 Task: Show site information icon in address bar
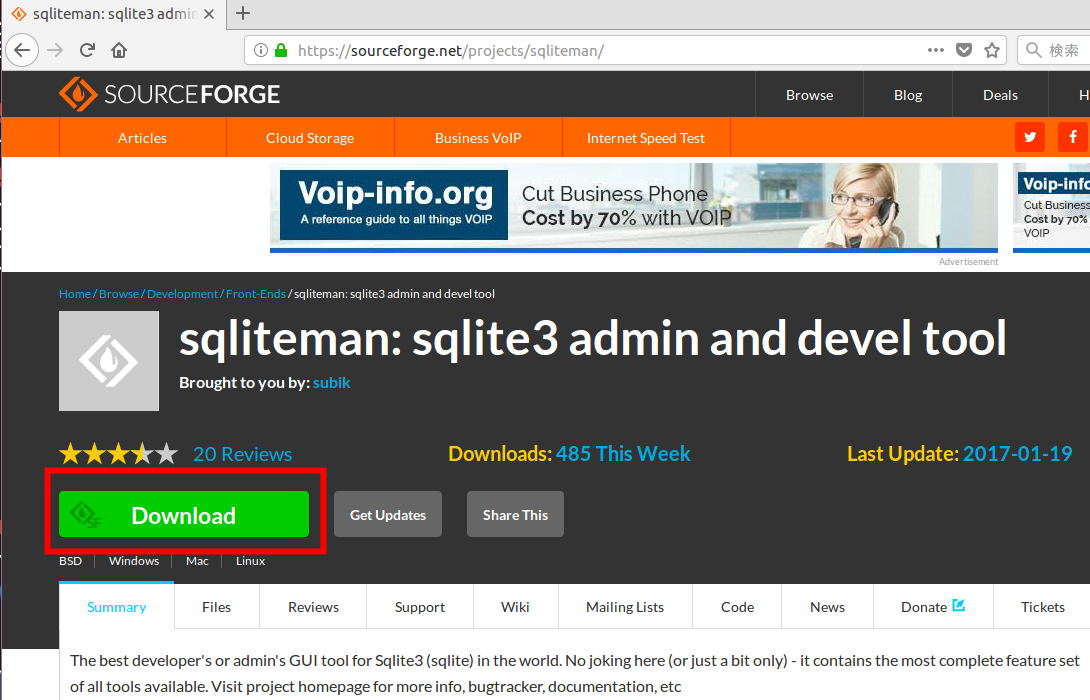(x=261, y=50)
